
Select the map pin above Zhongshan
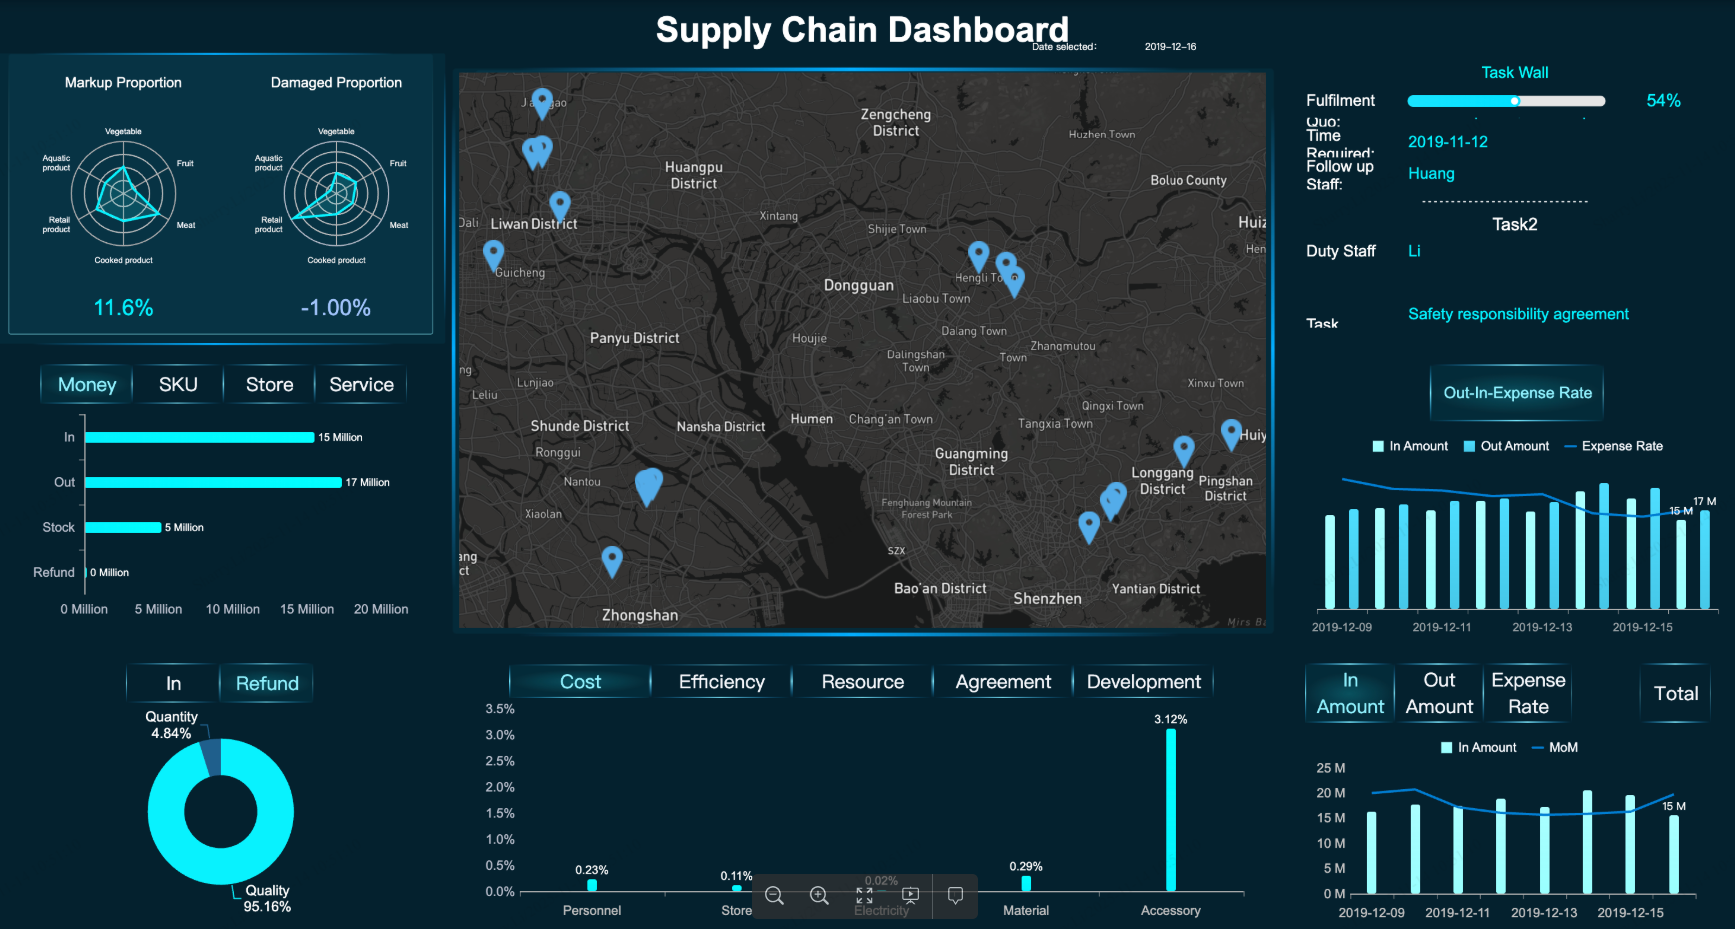click(x=612, y=560)
